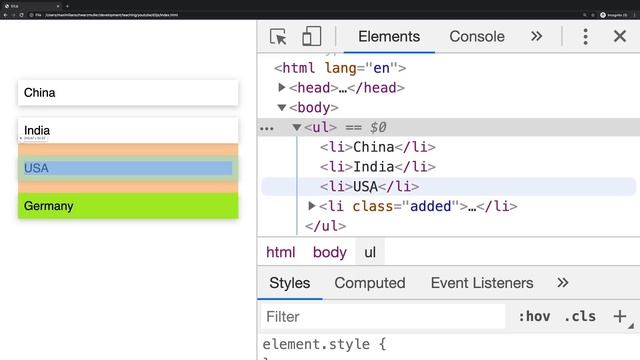Select the India li node in DOM
The height and width of the screenshot is (360, 640).
pyautogui.click(x=378, y=167)
